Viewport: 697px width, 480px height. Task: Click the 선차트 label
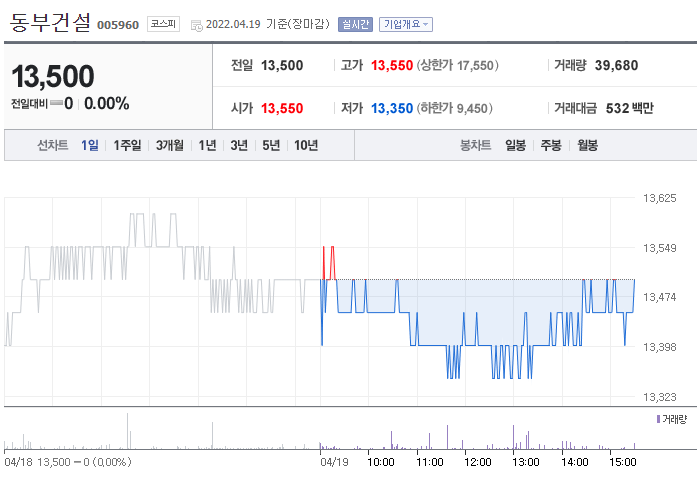(x=52, y=145)
